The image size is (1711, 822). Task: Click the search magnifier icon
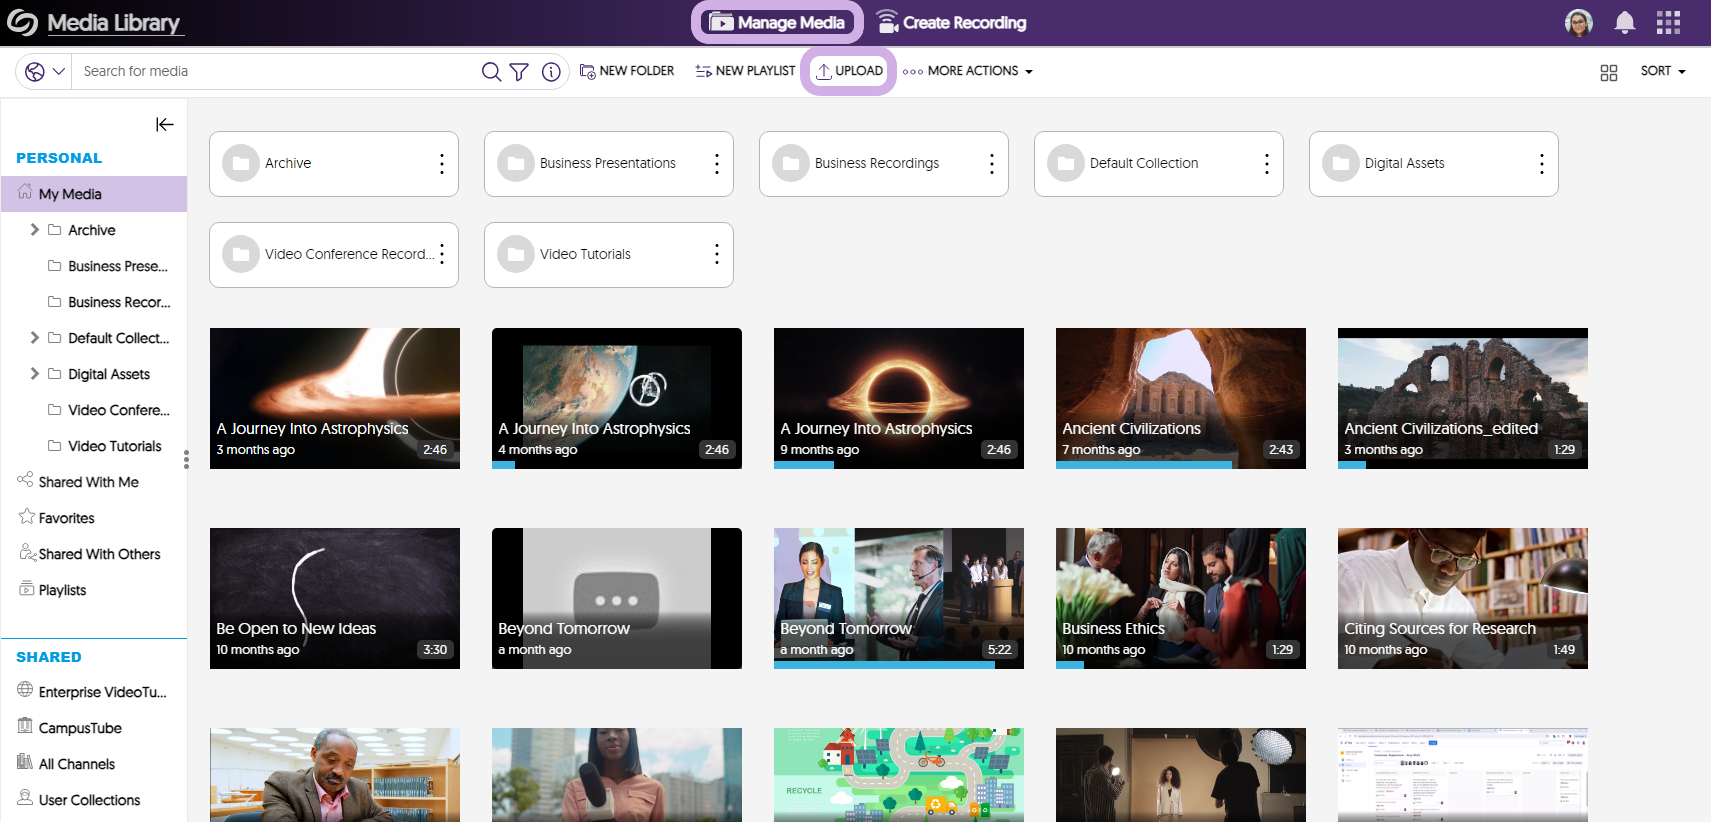pos(491,71)
